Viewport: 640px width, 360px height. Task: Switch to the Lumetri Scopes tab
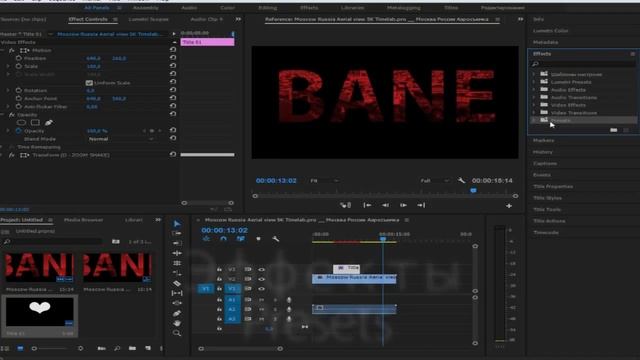148,19
